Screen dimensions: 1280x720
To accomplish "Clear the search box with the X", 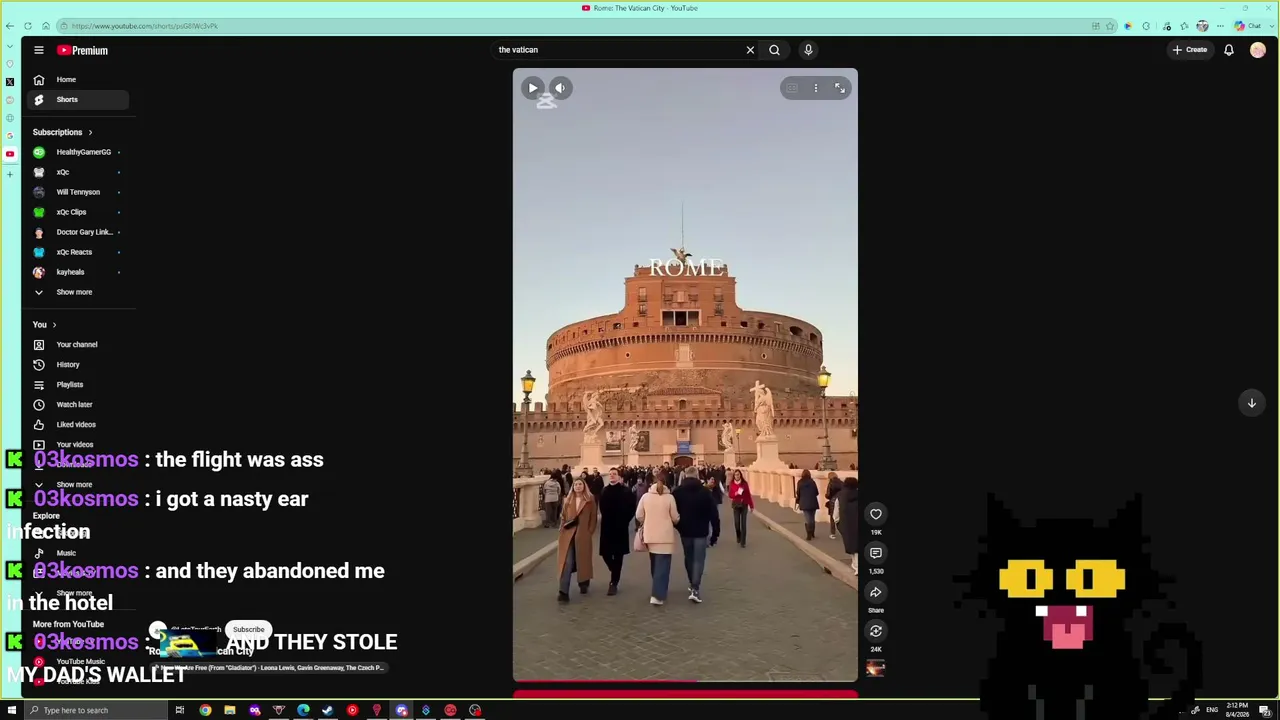I will 750,50.
